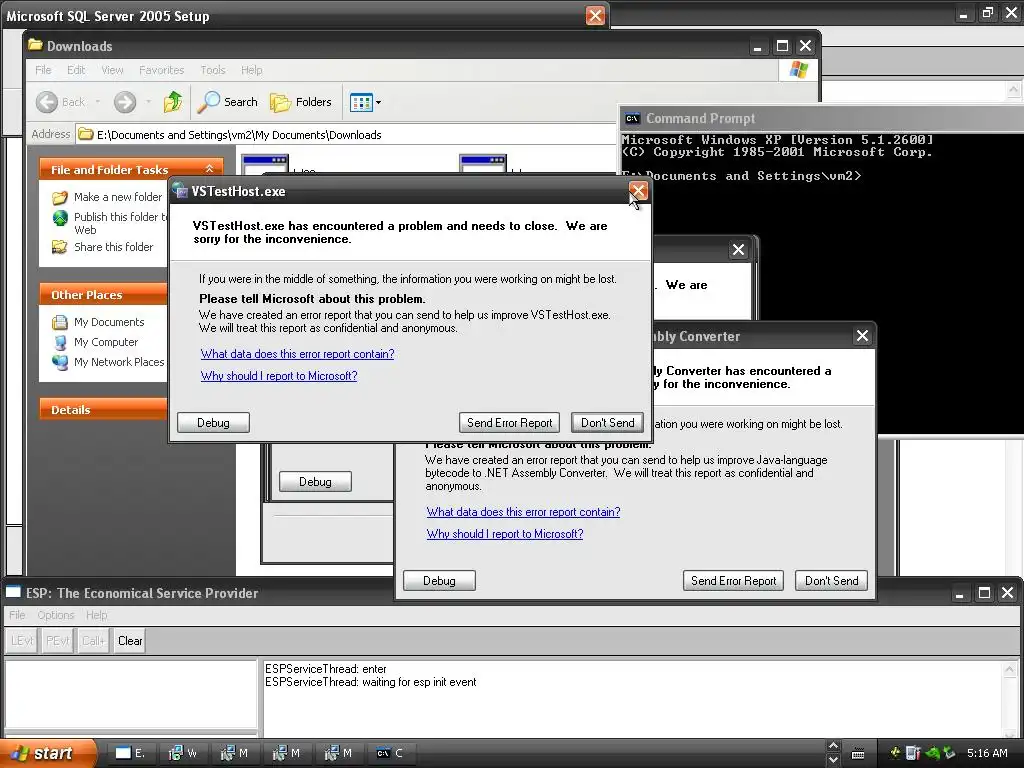Open 'Why should I report to Microsoft?' in VSTestHost dialog
Image resolution: width=1024 pixels, height=768 pixels.
click(x=279, y=376)
